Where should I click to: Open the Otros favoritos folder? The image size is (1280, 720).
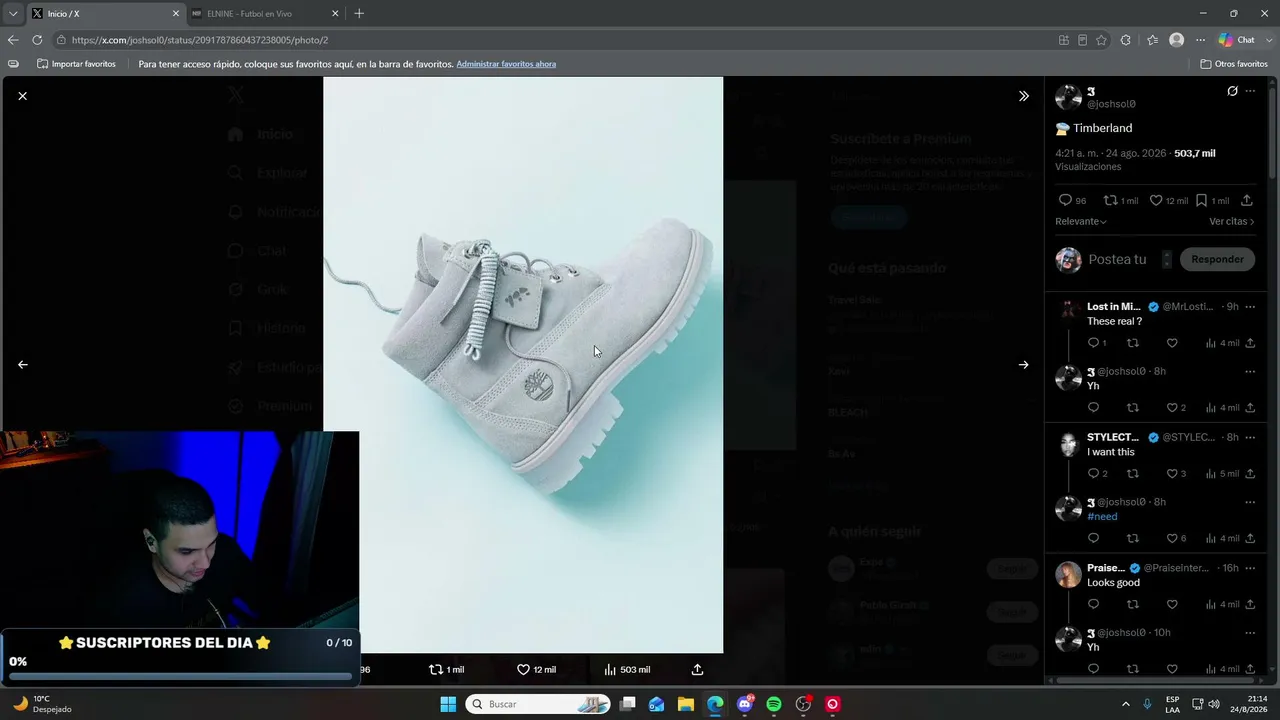click(1234, 64)
